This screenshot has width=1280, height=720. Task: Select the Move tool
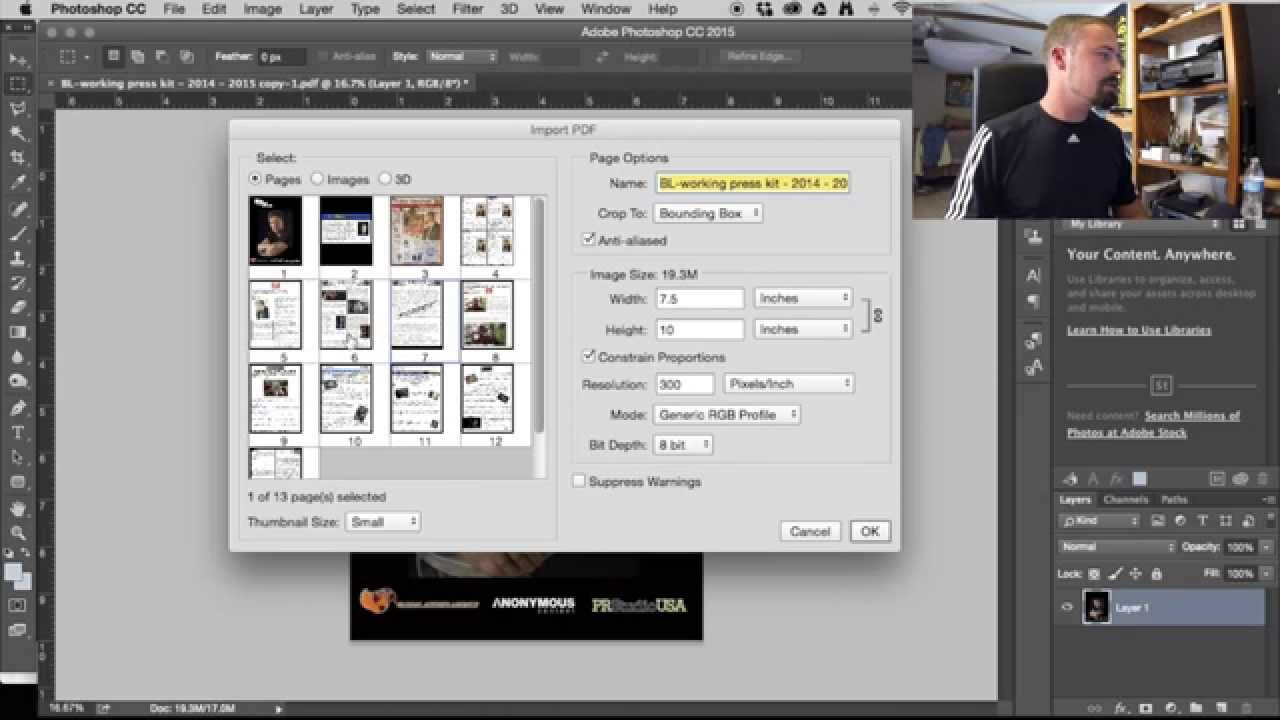click(x=18, y=59)
